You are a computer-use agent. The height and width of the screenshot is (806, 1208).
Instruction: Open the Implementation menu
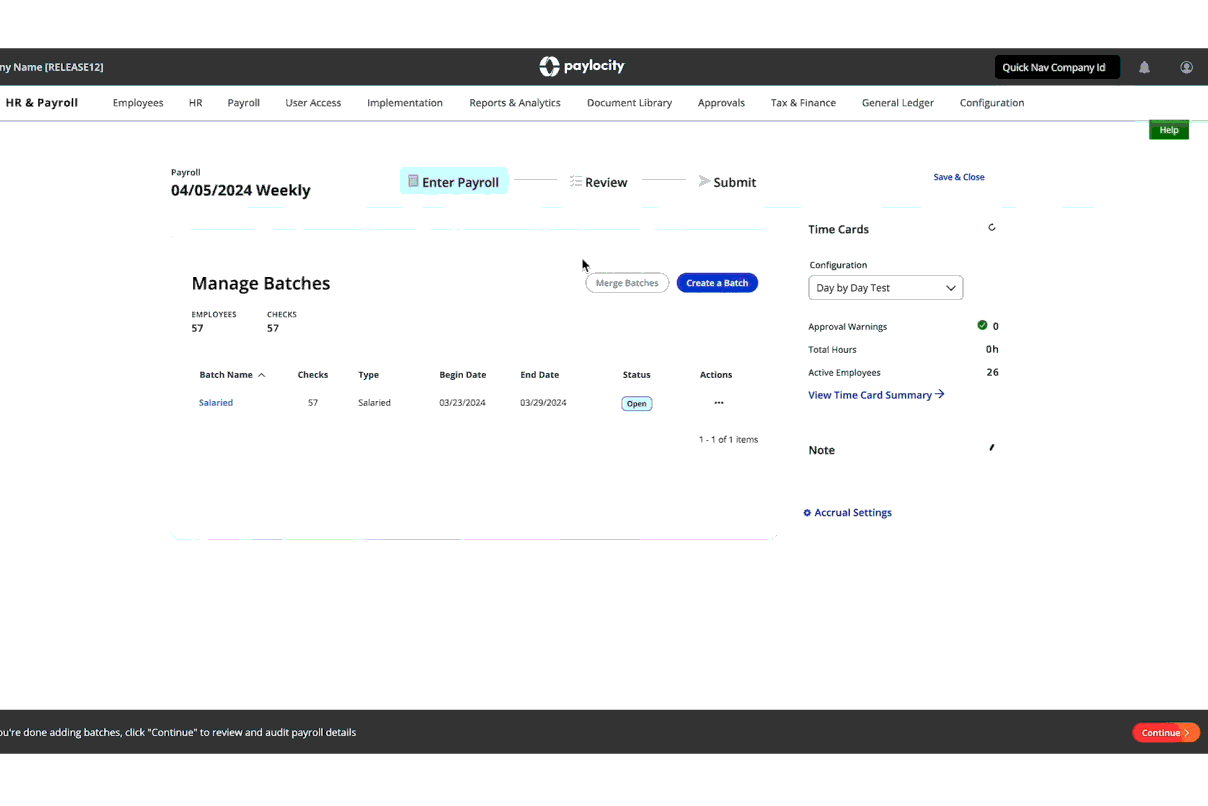click(x=405, y=103)
